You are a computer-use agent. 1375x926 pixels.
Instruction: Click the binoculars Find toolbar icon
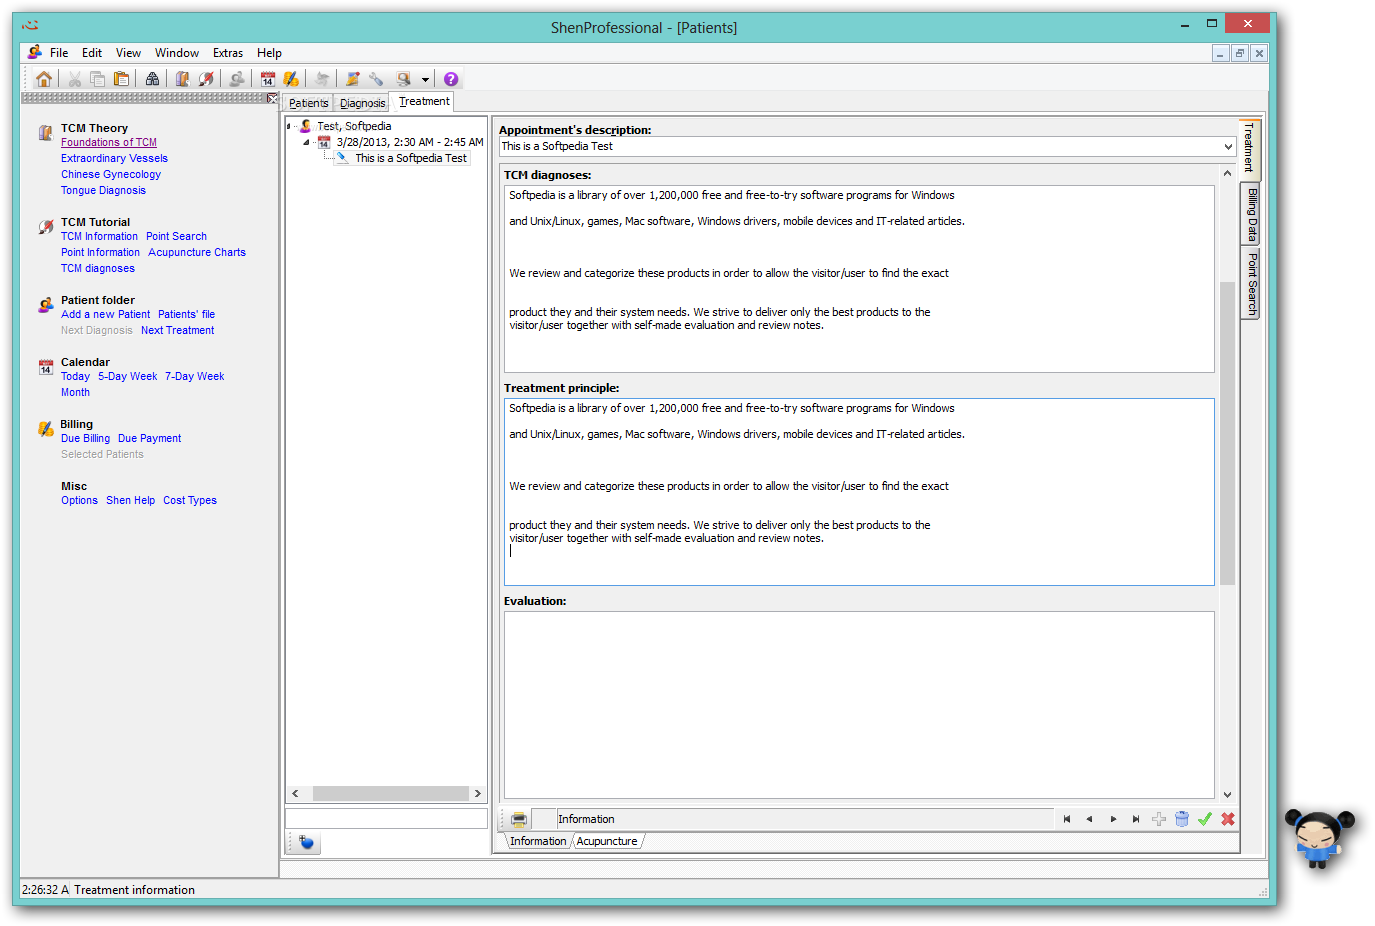click(x=152, y=79)
